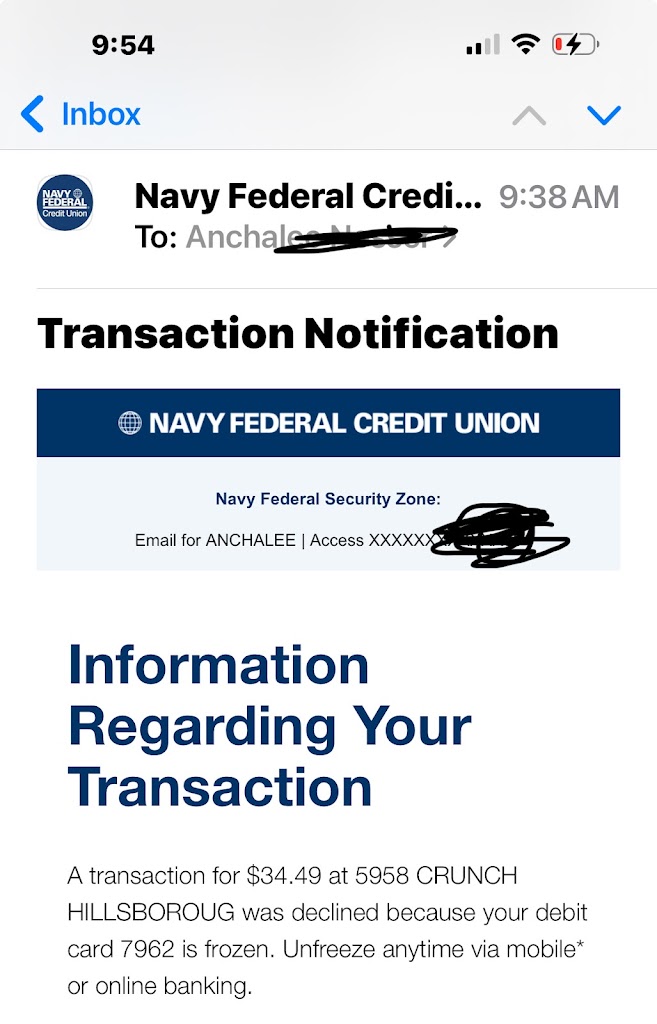Click the NAVY FEDERAL CREDIT UNION banner text
657x1024 pixels.
pos(344,423)
